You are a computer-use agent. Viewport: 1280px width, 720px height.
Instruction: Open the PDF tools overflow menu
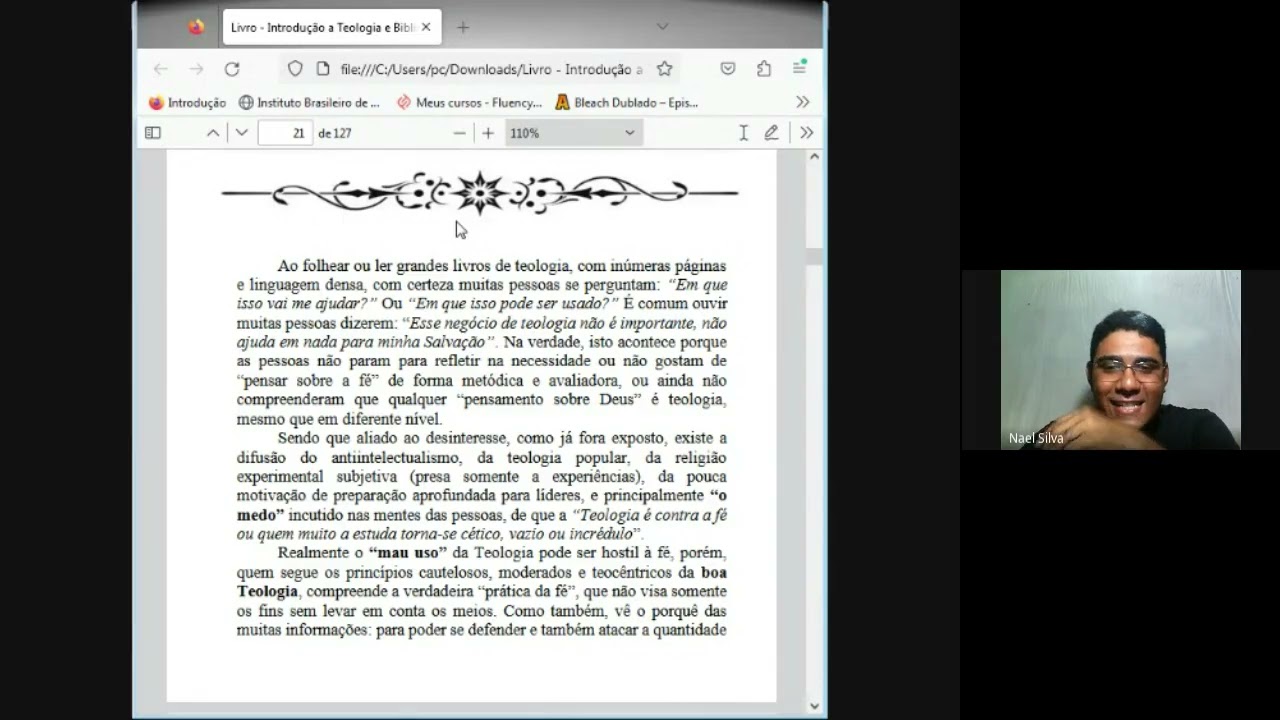(807, 133)
